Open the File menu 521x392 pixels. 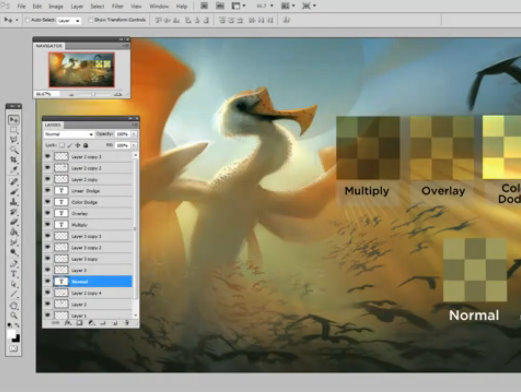(x=21, y=6)
